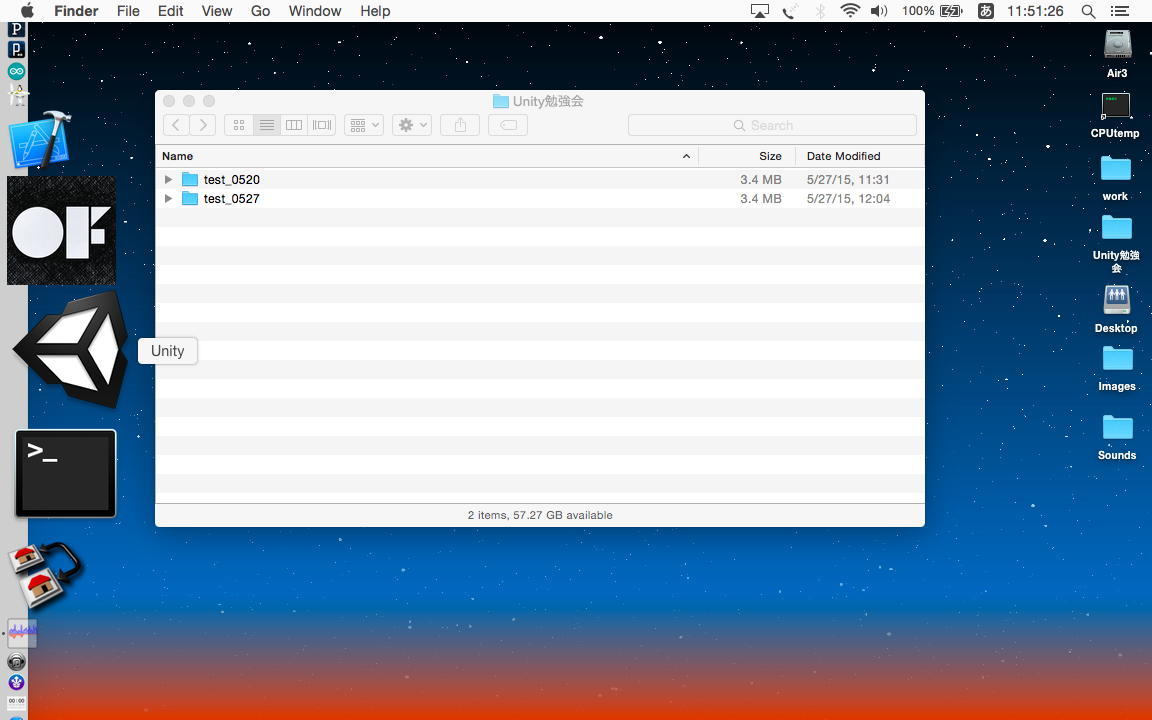
Task: Click the Edit Tags toolbar button
Action: click(x=508, y=125)
